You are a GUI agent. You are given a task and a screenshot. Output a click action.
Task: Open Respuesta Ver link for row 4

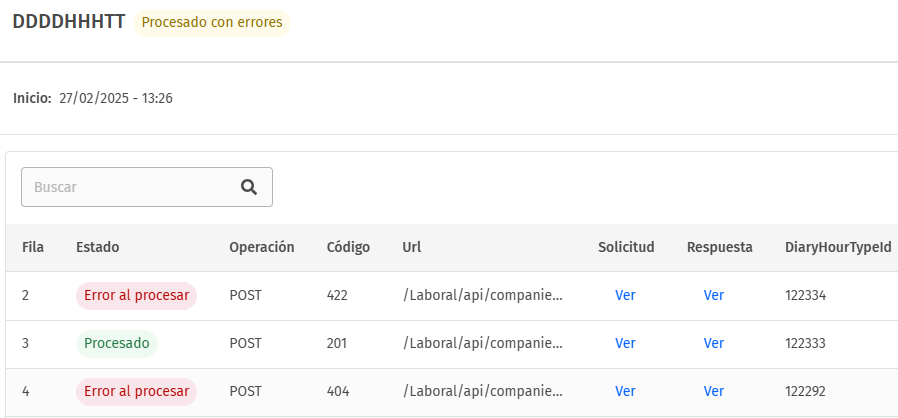tap(714, 392)
